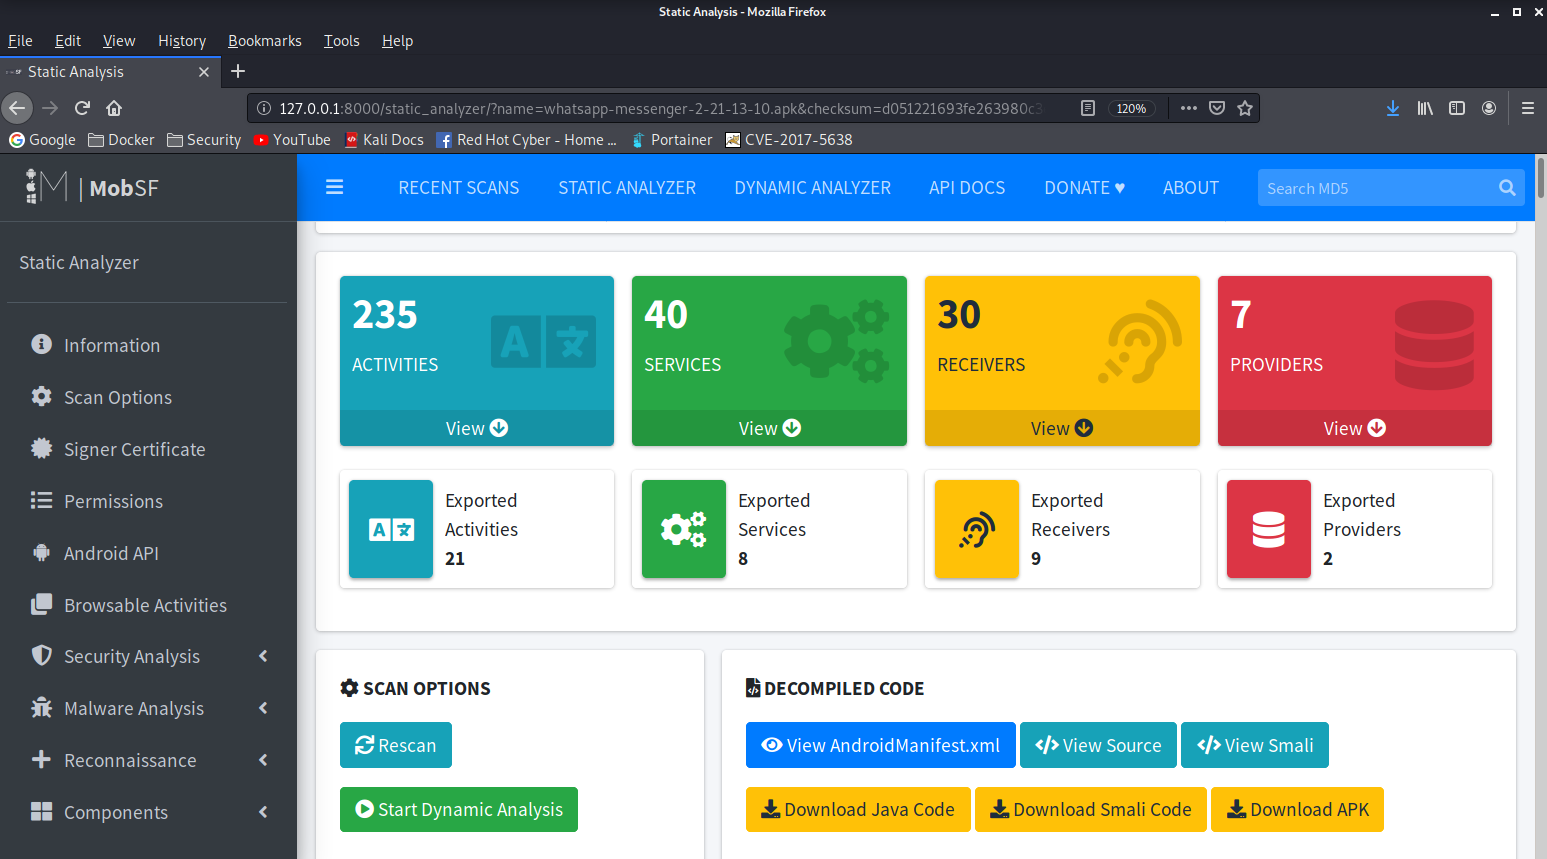Click the Exported Providers database icon
Image resolution: width=1547 pixels, height=859 pixels.
click(1268, 529)
